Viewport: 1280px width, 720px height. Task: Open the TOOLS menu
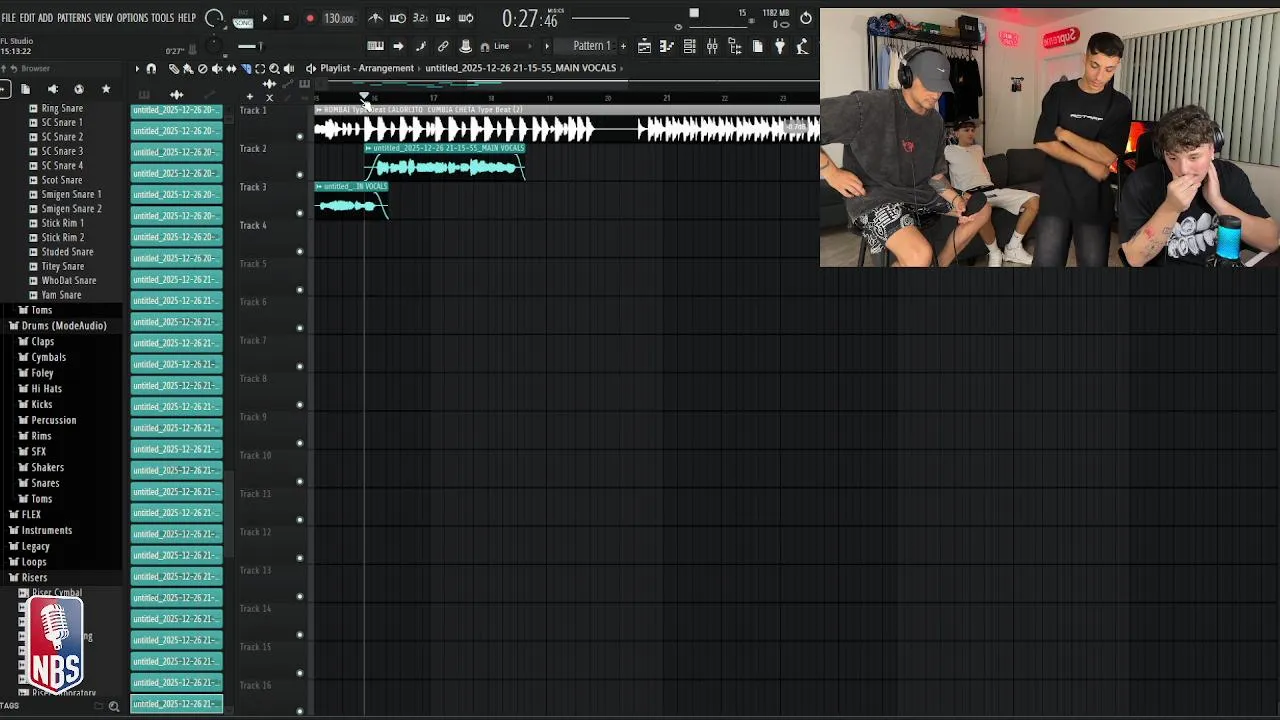[x=162, y=18]
